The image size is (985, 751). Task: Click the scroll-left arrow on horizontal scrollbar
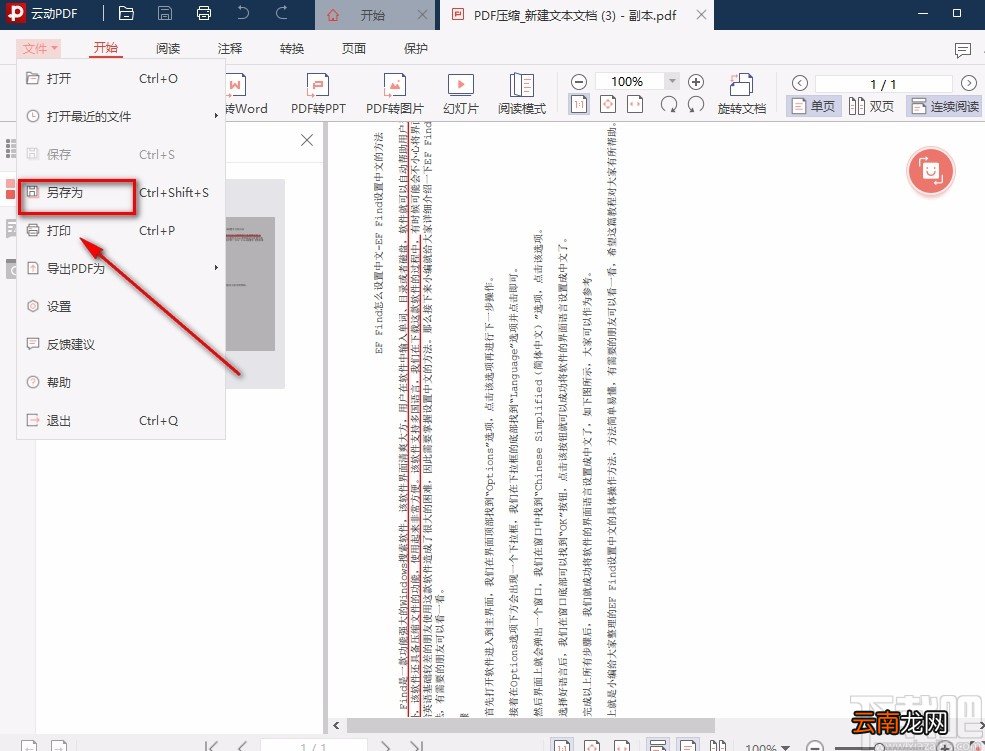pos(336,725)
